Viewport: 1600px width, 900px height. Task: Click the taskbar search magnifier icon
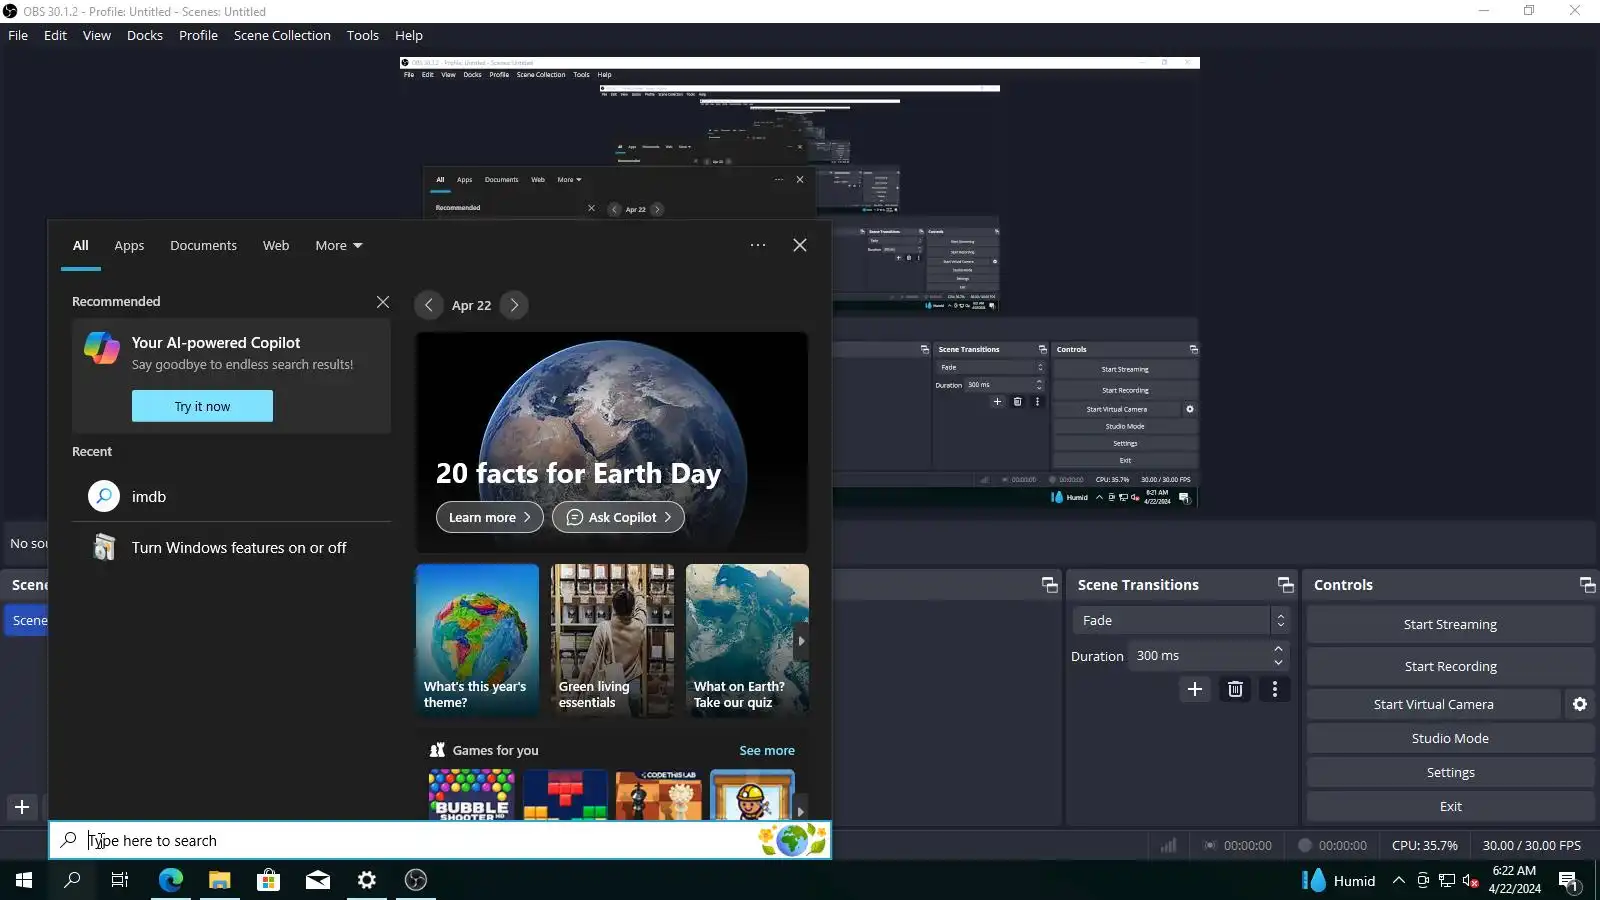[x=72, y=880]
